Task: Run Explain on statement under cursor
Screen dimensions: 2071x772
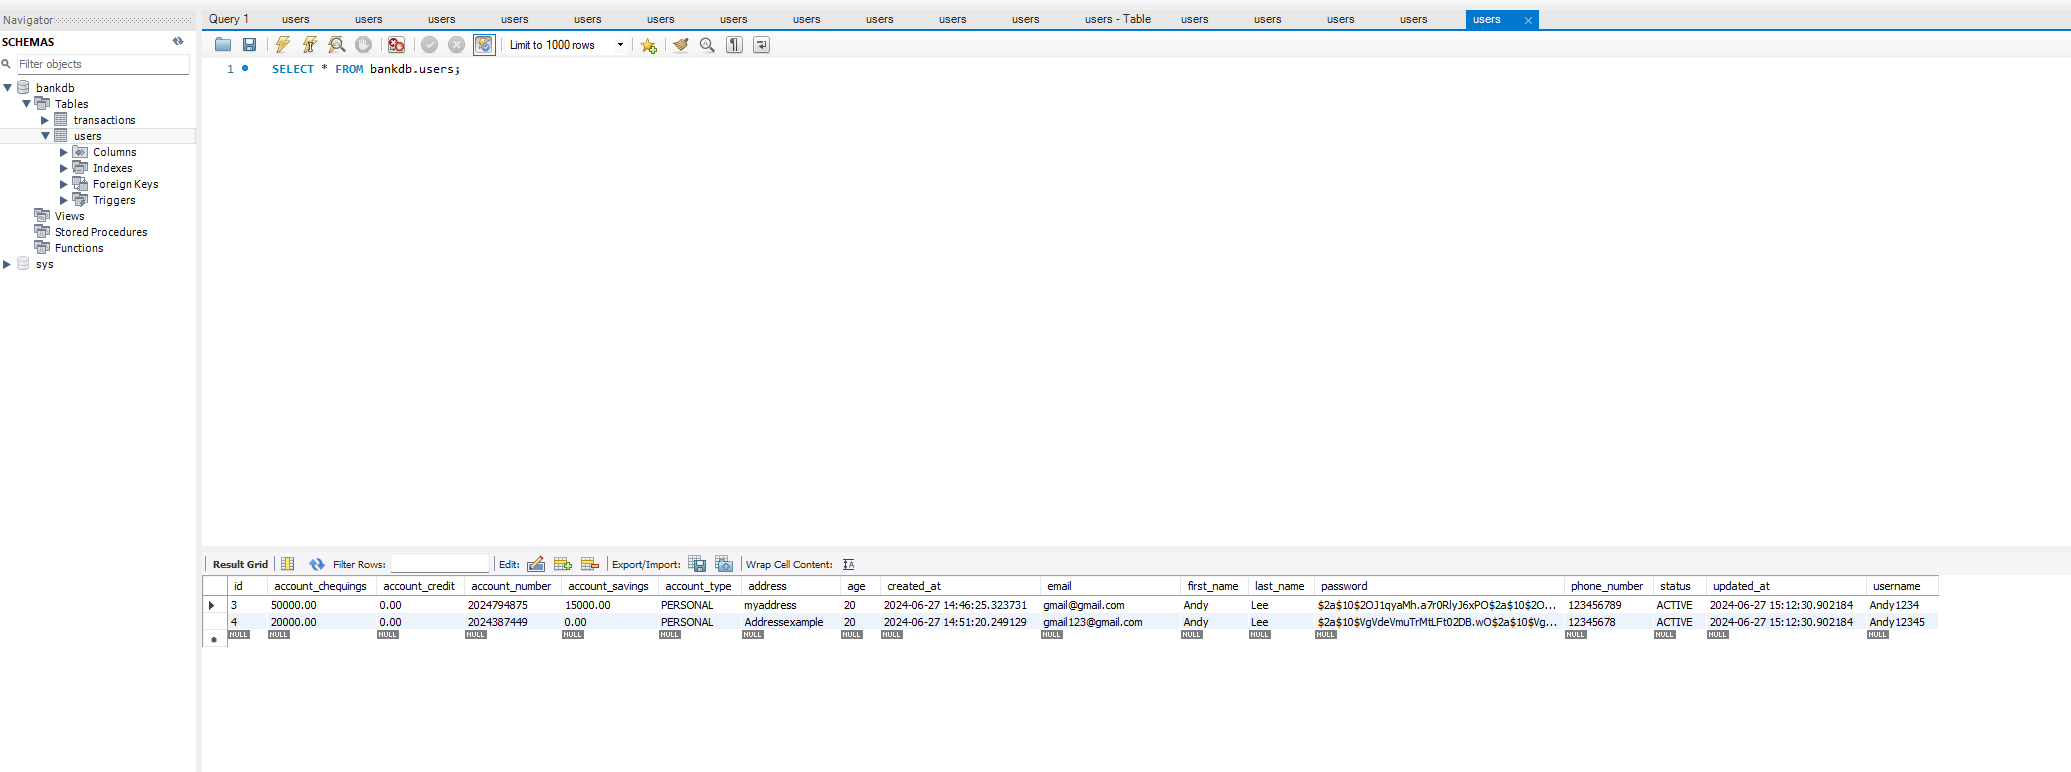Action: 337,45
